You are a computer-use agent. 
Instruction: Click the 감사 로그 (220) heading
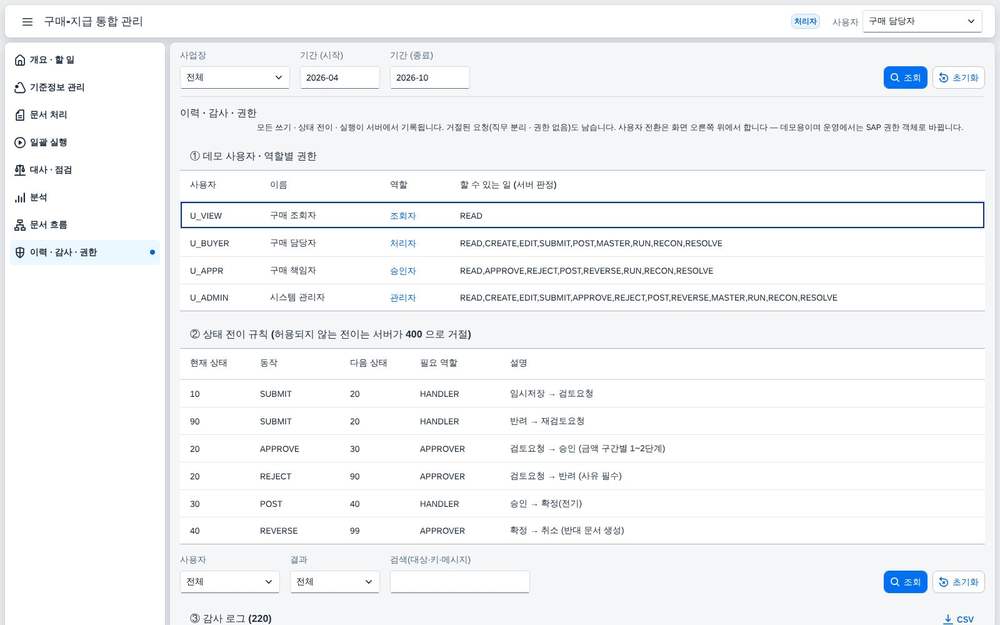[231, 619]
